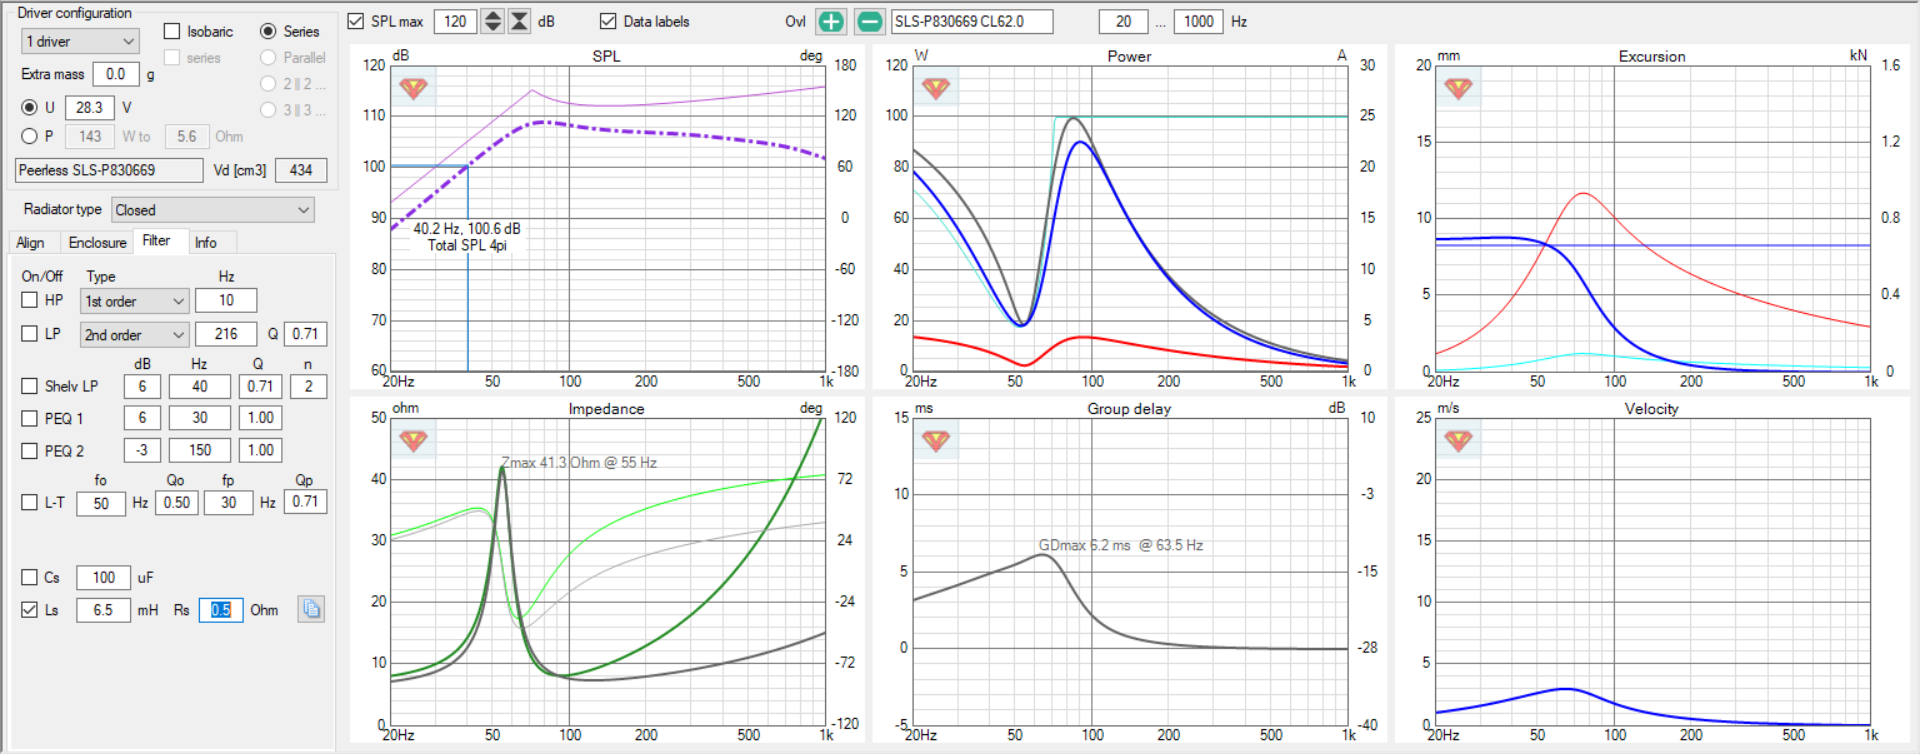
Task: Click the SPL max spinner arrows
Action: pos(493,21)
